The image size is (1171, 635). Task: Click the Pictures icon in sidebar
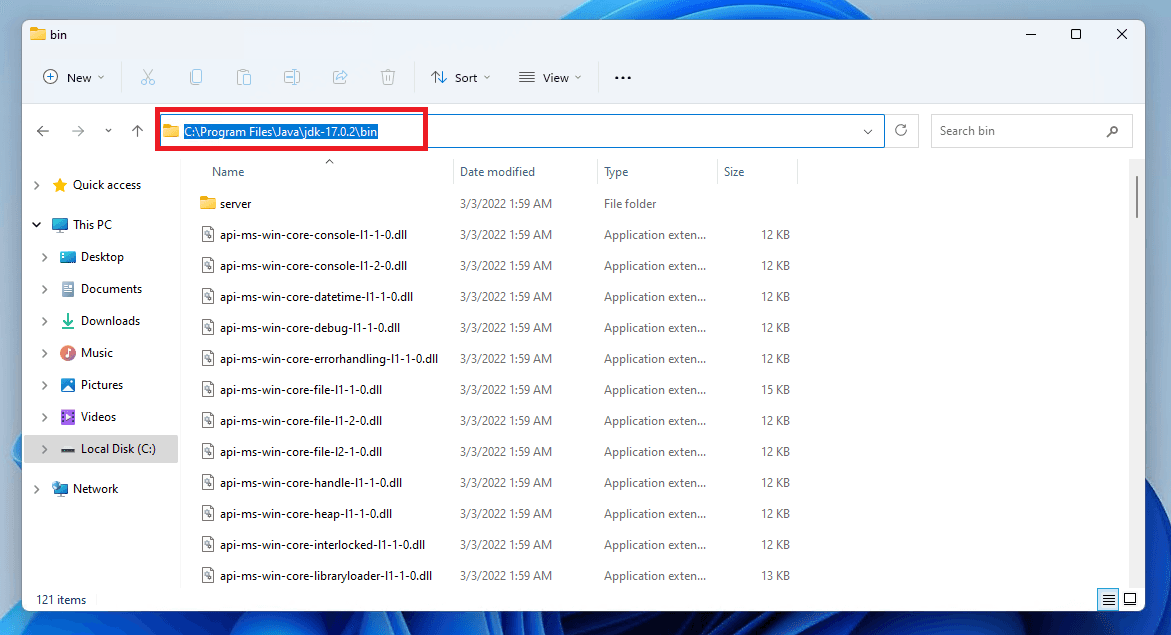[67, 385]
